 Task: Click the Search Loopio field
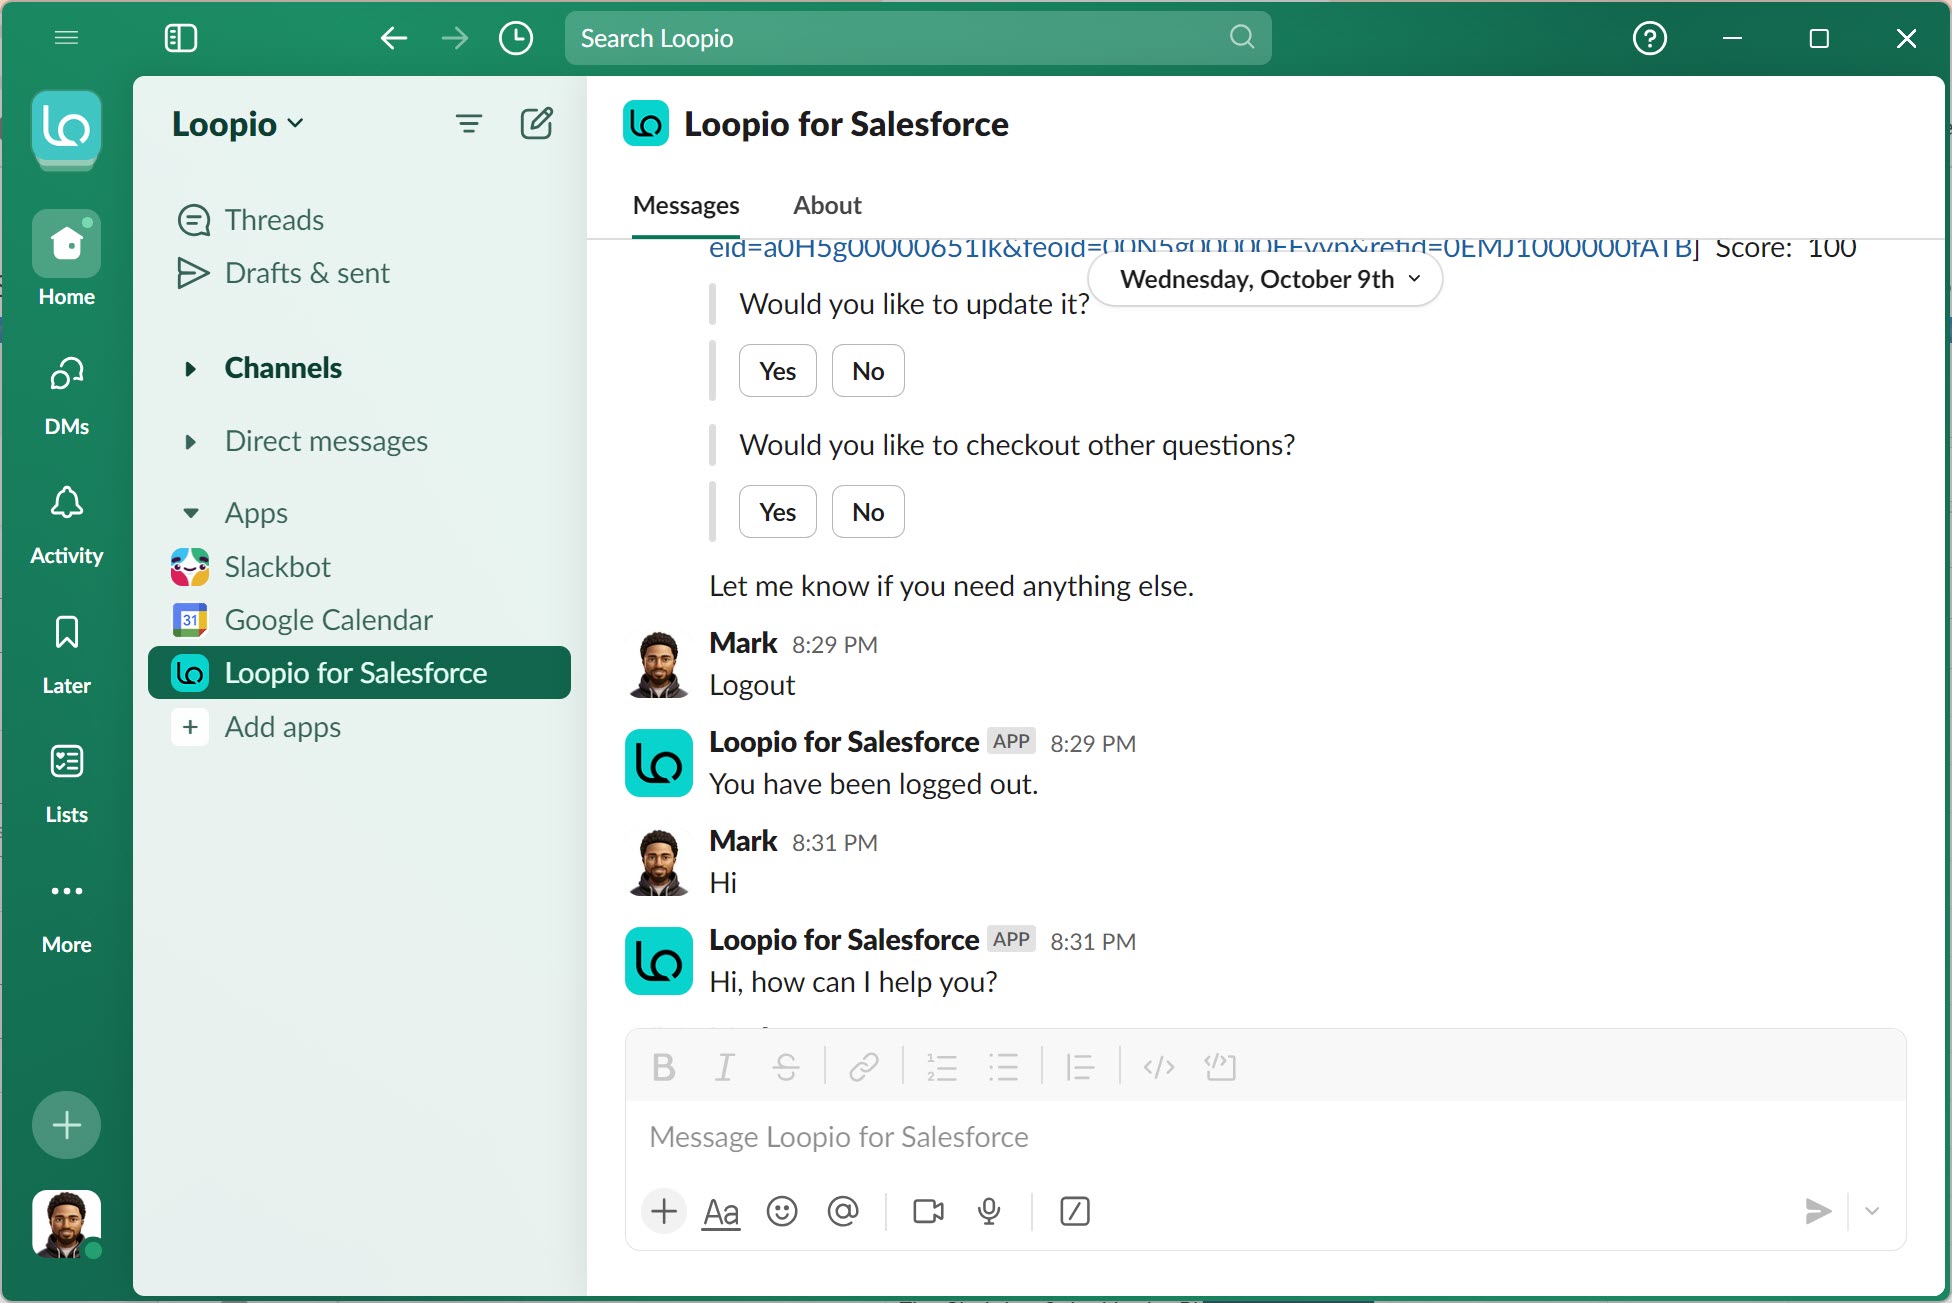(x=918, y=38)
